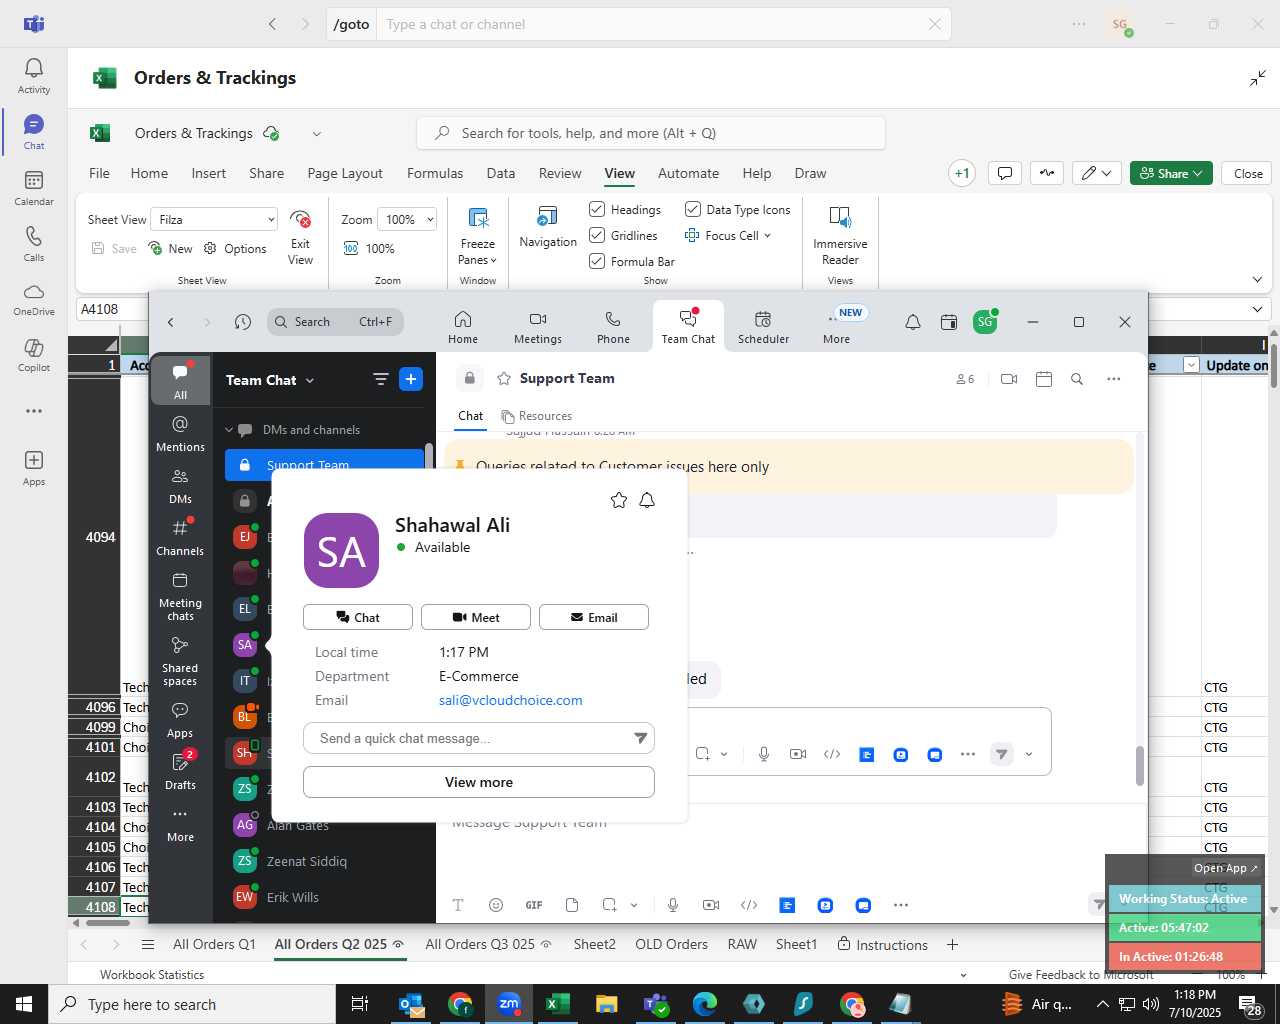
Task: Open Immersive Reader in Excel
Action: [x=840, y=236]
